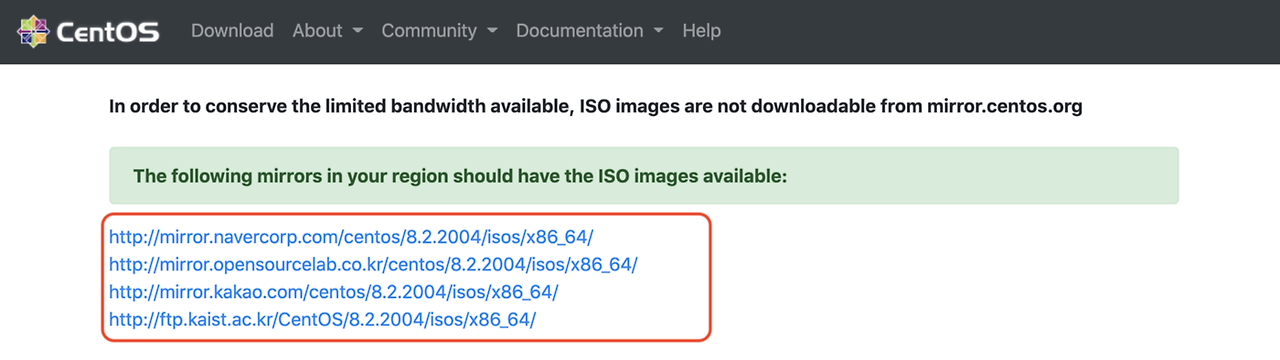Click the caret arrow beside Community
The height and width of the screenshot is (360, 1280).
click(x=492, y=32)
